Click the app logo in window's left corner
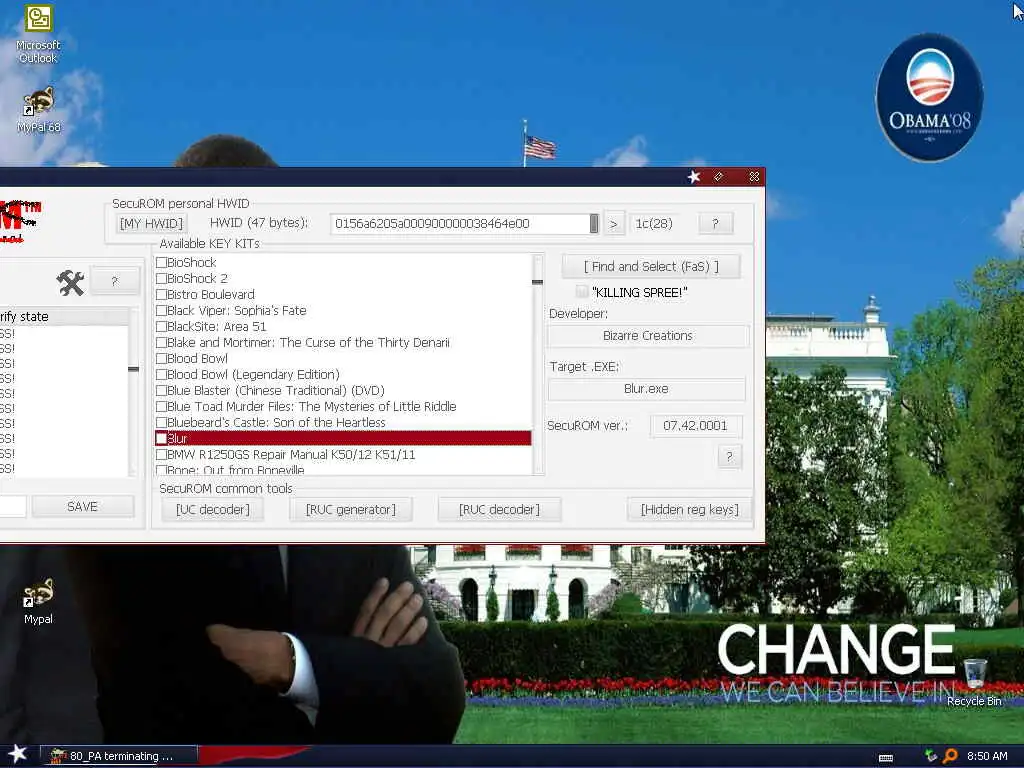Image resolution: width=1024 pixels, height=768 pixels. coord(20,221)
